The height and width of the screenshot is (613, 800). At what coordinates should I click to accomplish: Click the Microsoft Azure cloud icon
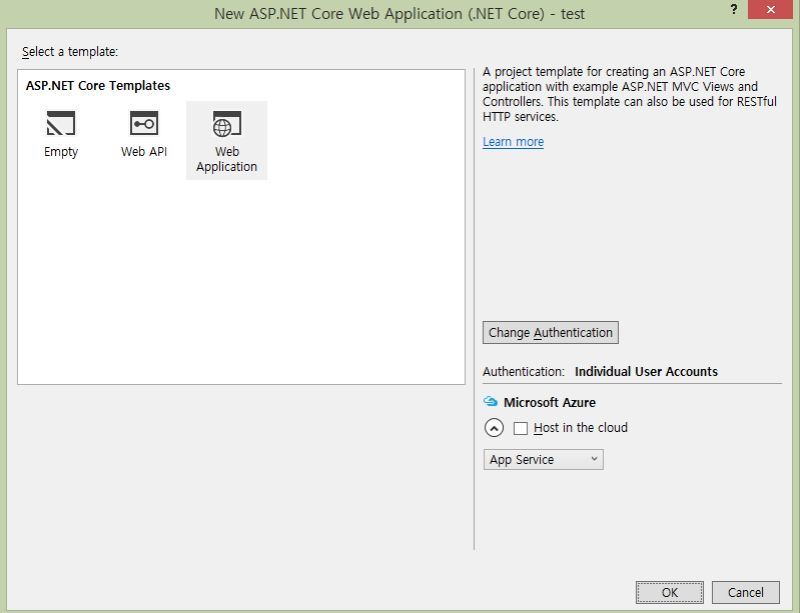click(490, 402)
